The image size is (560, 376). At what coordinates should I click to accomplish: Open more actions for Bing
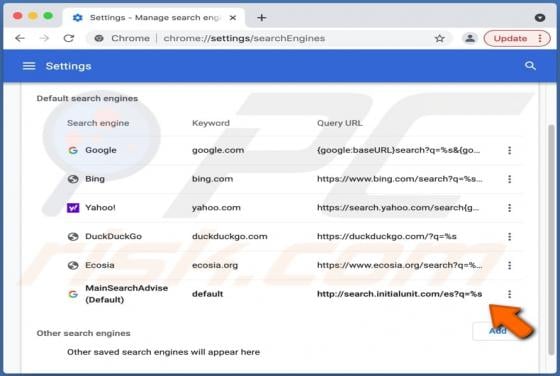coord(510,179)
